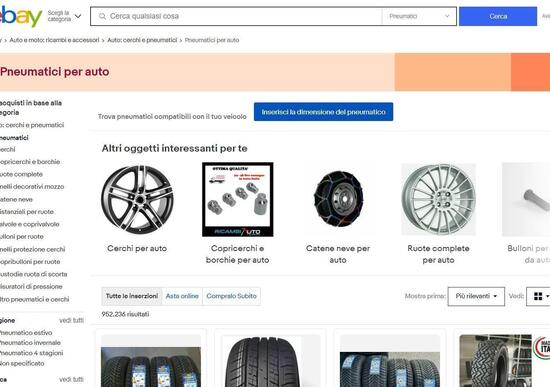Open sidebar Catene neve category
The width and height of the screenshot is (550, 387).
(x=16, y=199)
